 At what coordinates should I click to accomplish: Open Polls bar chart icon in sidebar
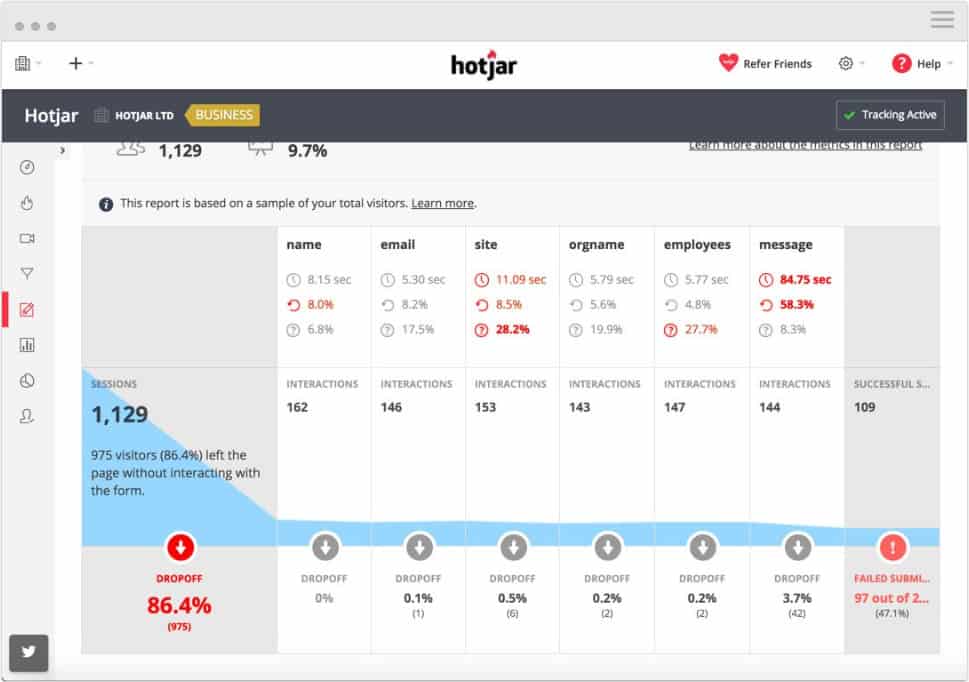[27, 345]
